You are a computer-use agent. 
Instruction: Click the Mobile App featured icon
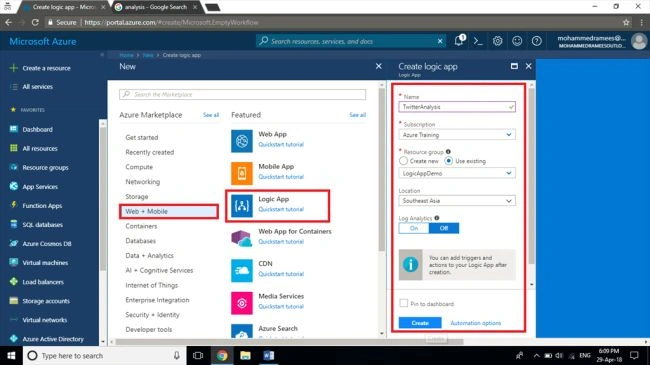(x=242, y=173)
